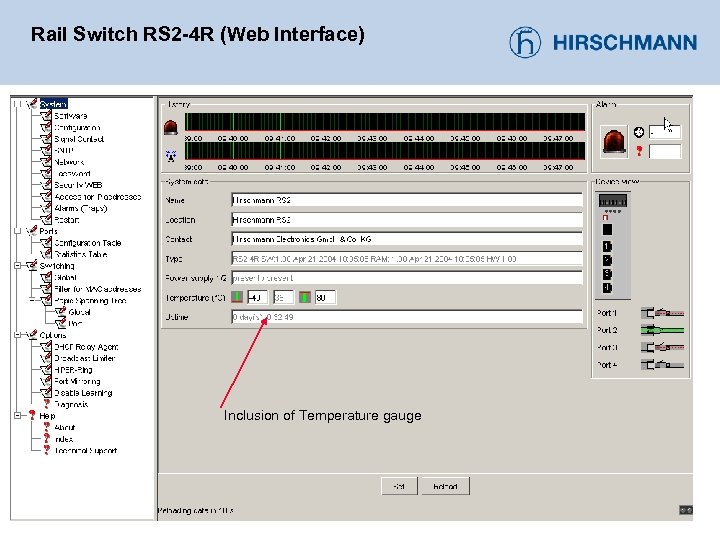Click the HIPER-Ring item icon
The width and height of the screenshot is (720, 540).
pos(46,370)
